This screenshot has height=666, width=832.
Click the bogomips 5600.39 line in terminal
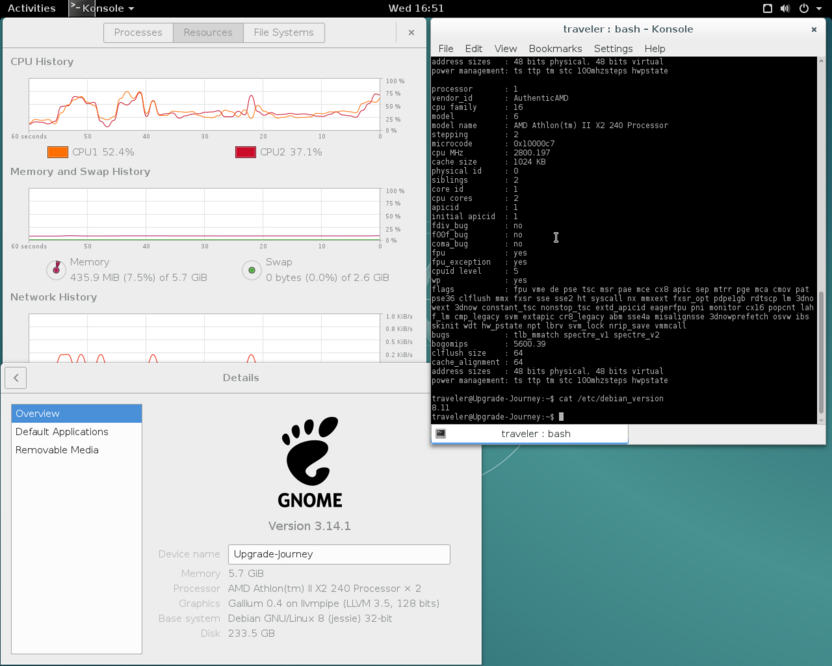pos(488,344)
